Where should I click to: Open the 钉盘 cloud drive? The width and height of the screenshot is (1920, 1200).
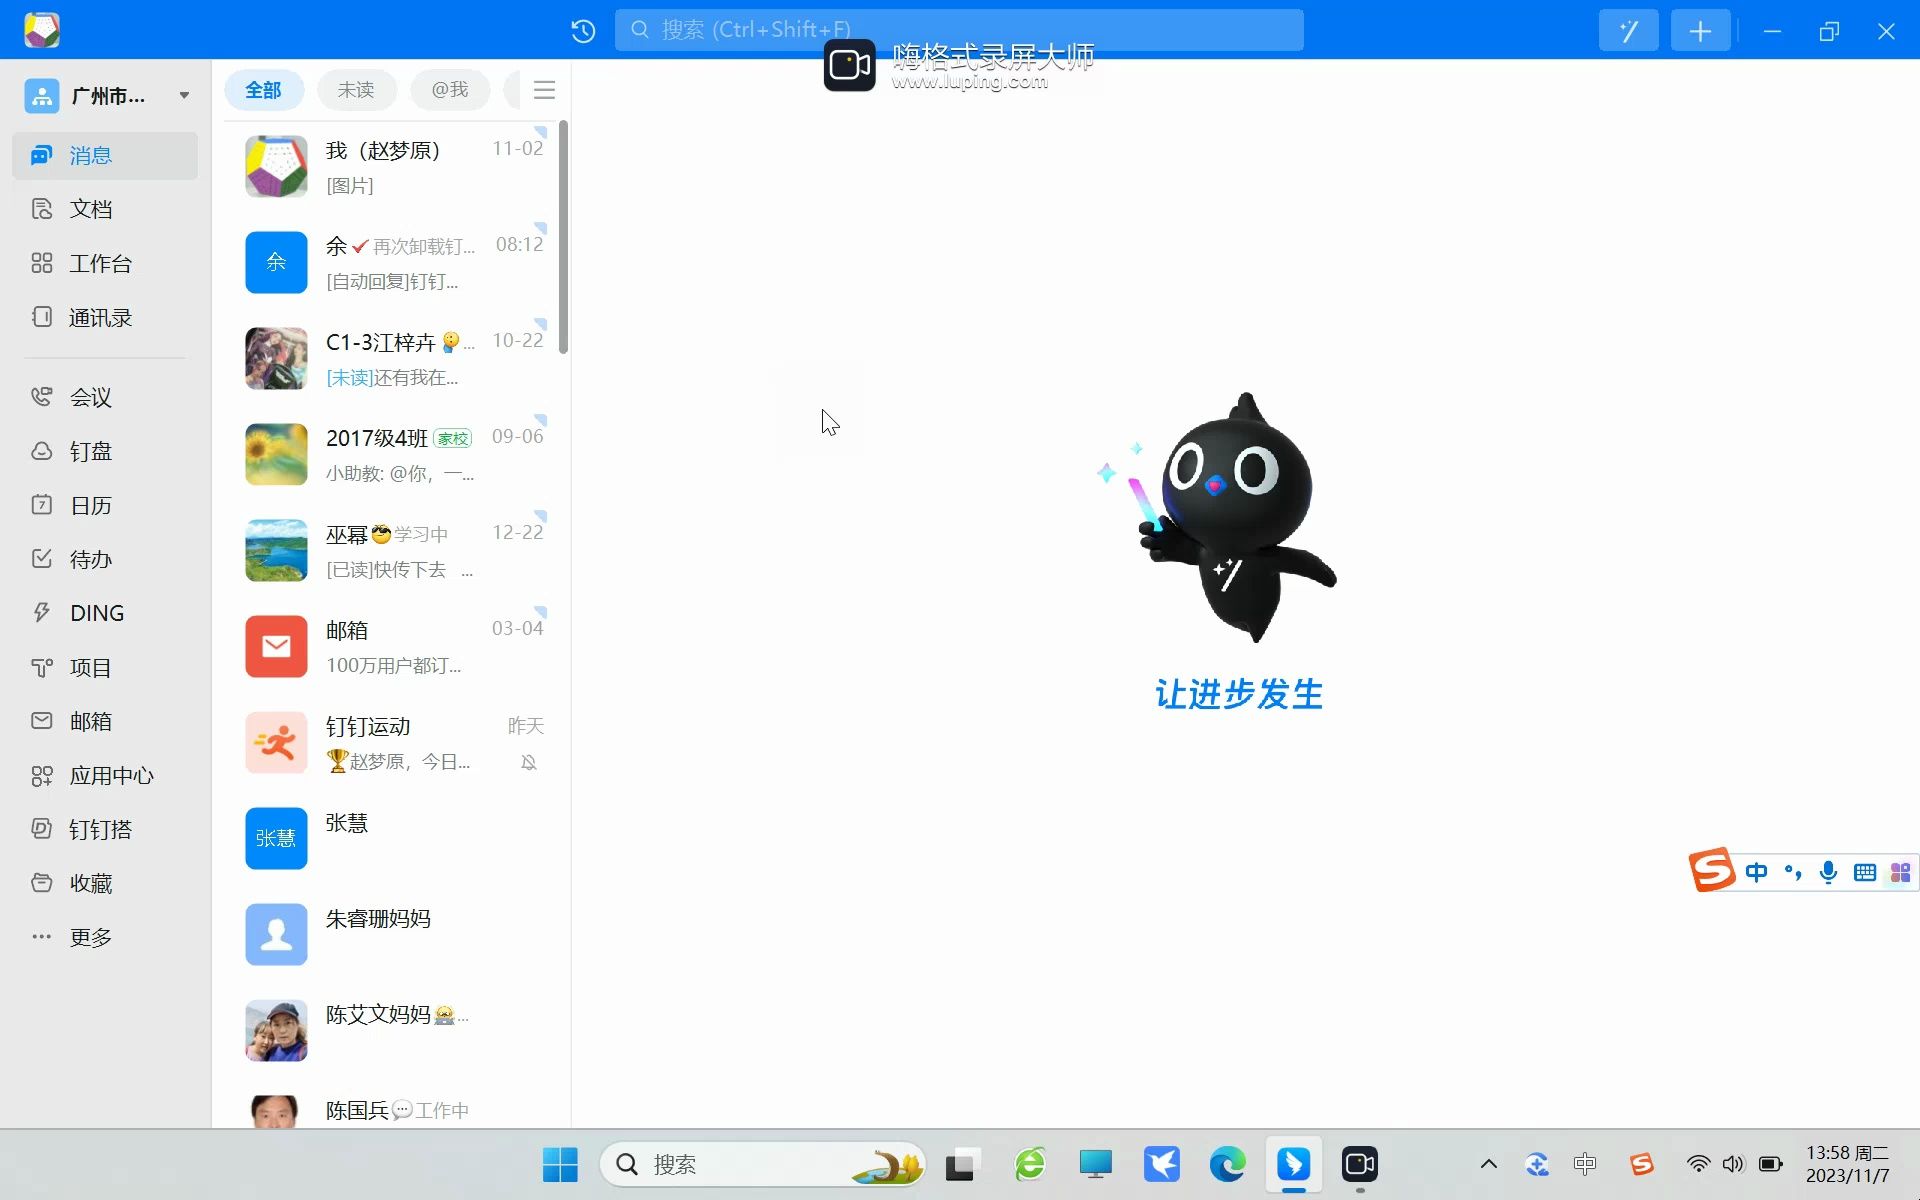point(105,451)
